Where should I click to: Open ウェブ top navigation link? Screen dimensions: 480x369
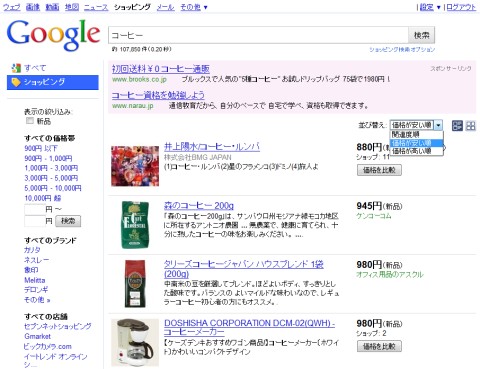(x=12, y=7)
